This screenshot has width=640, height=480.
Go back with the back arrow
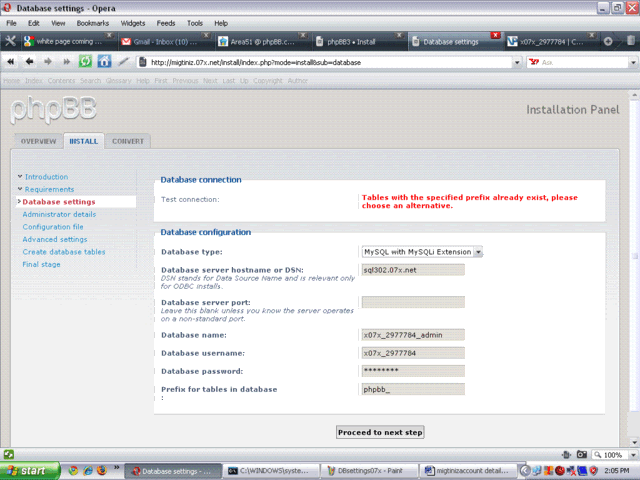[x=29, y=62]
